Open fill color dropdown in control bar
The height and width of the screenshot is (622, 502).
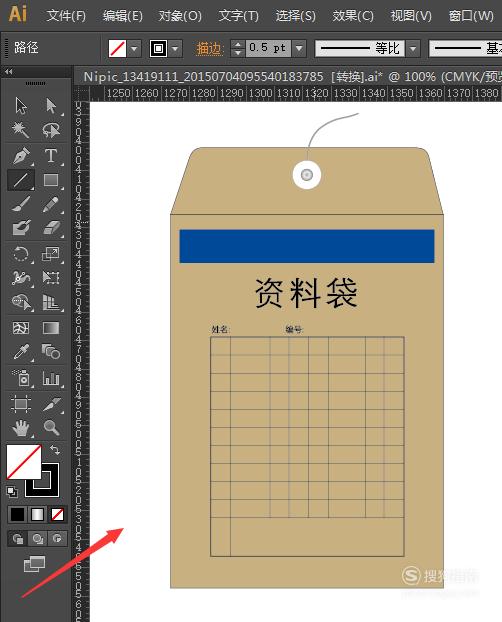[134, 49]
